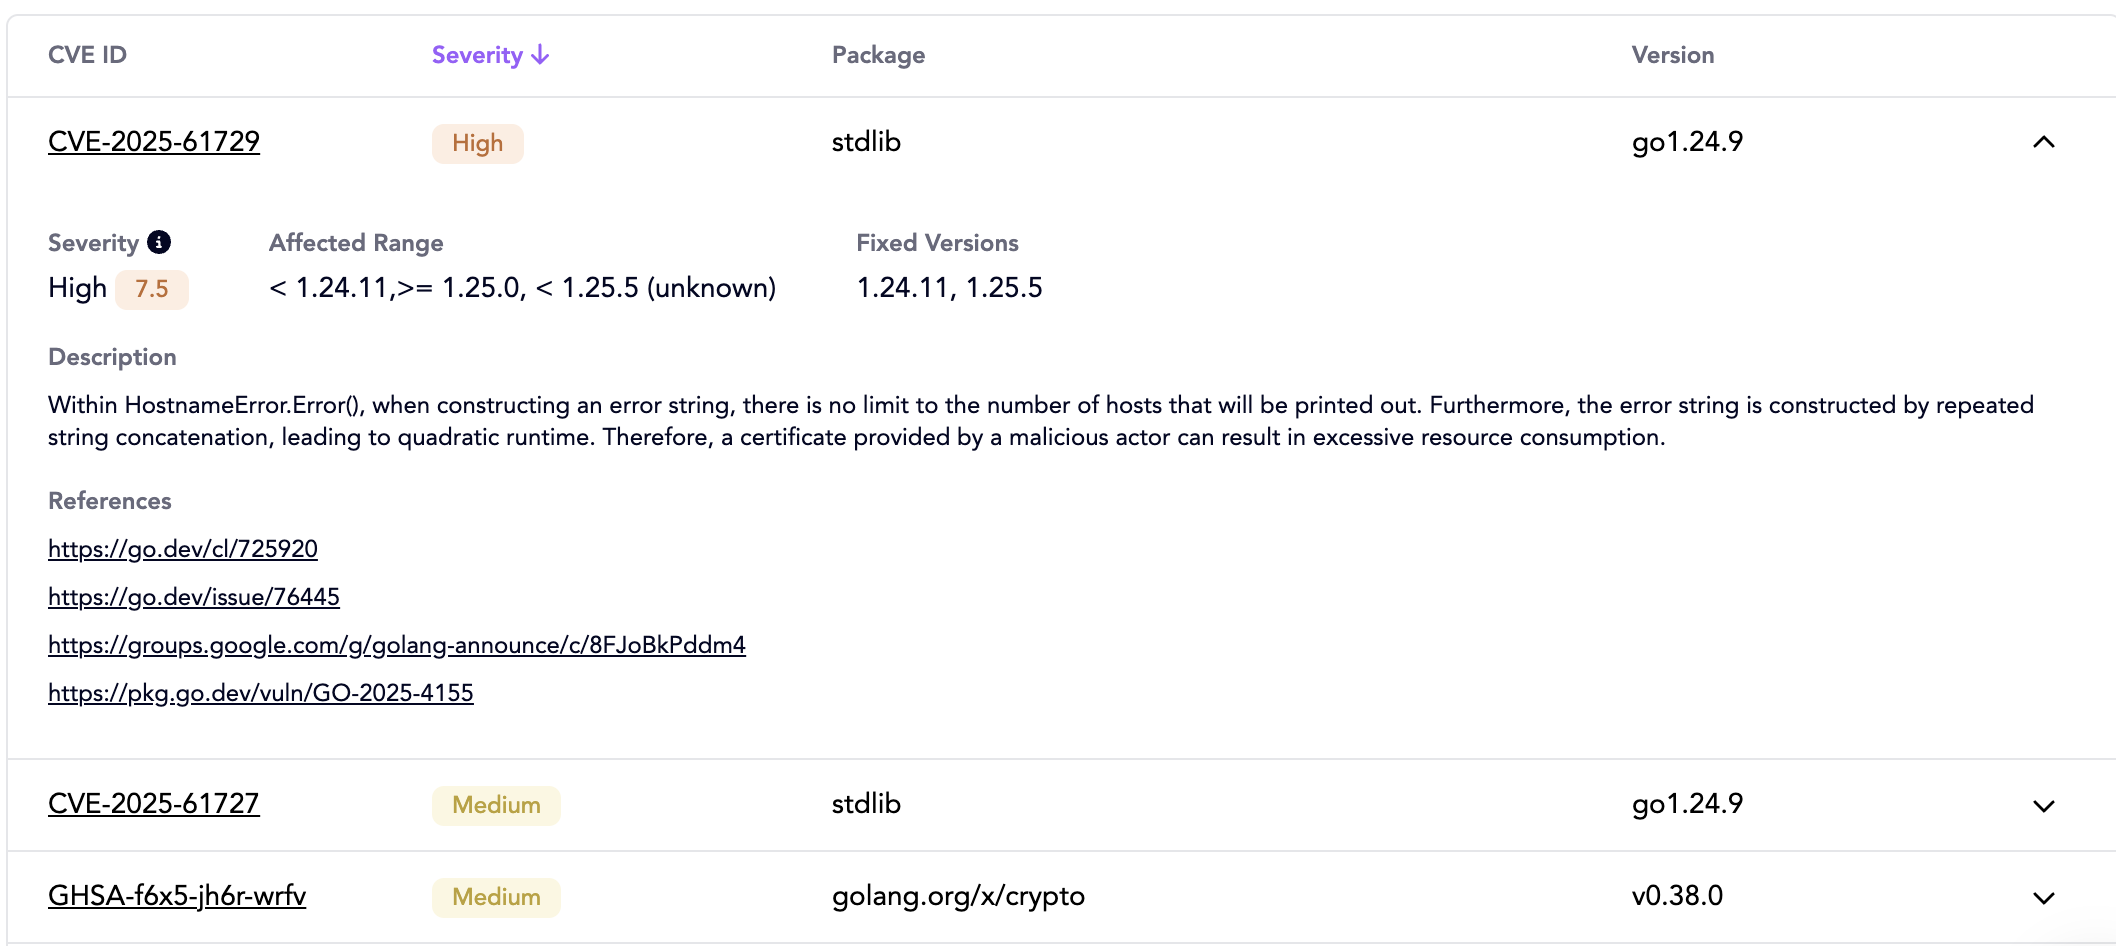Viewport: 2116px width, 946px height.
Task: Open the golang-announce Google Groups link
Action: tap(397, 645)
